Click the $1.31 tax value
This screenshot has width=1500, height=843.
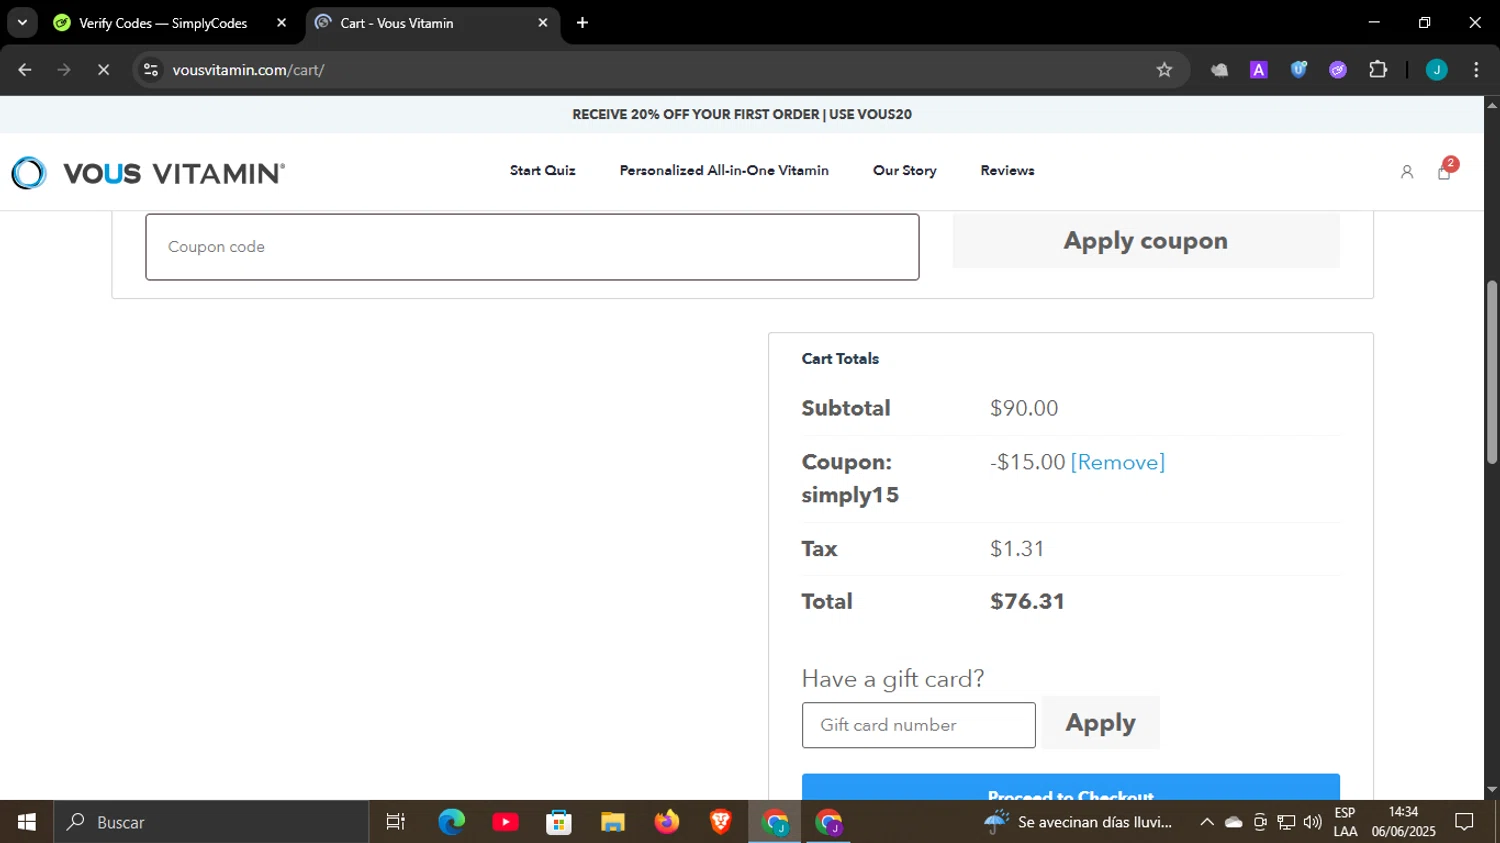click(1017, 549)
